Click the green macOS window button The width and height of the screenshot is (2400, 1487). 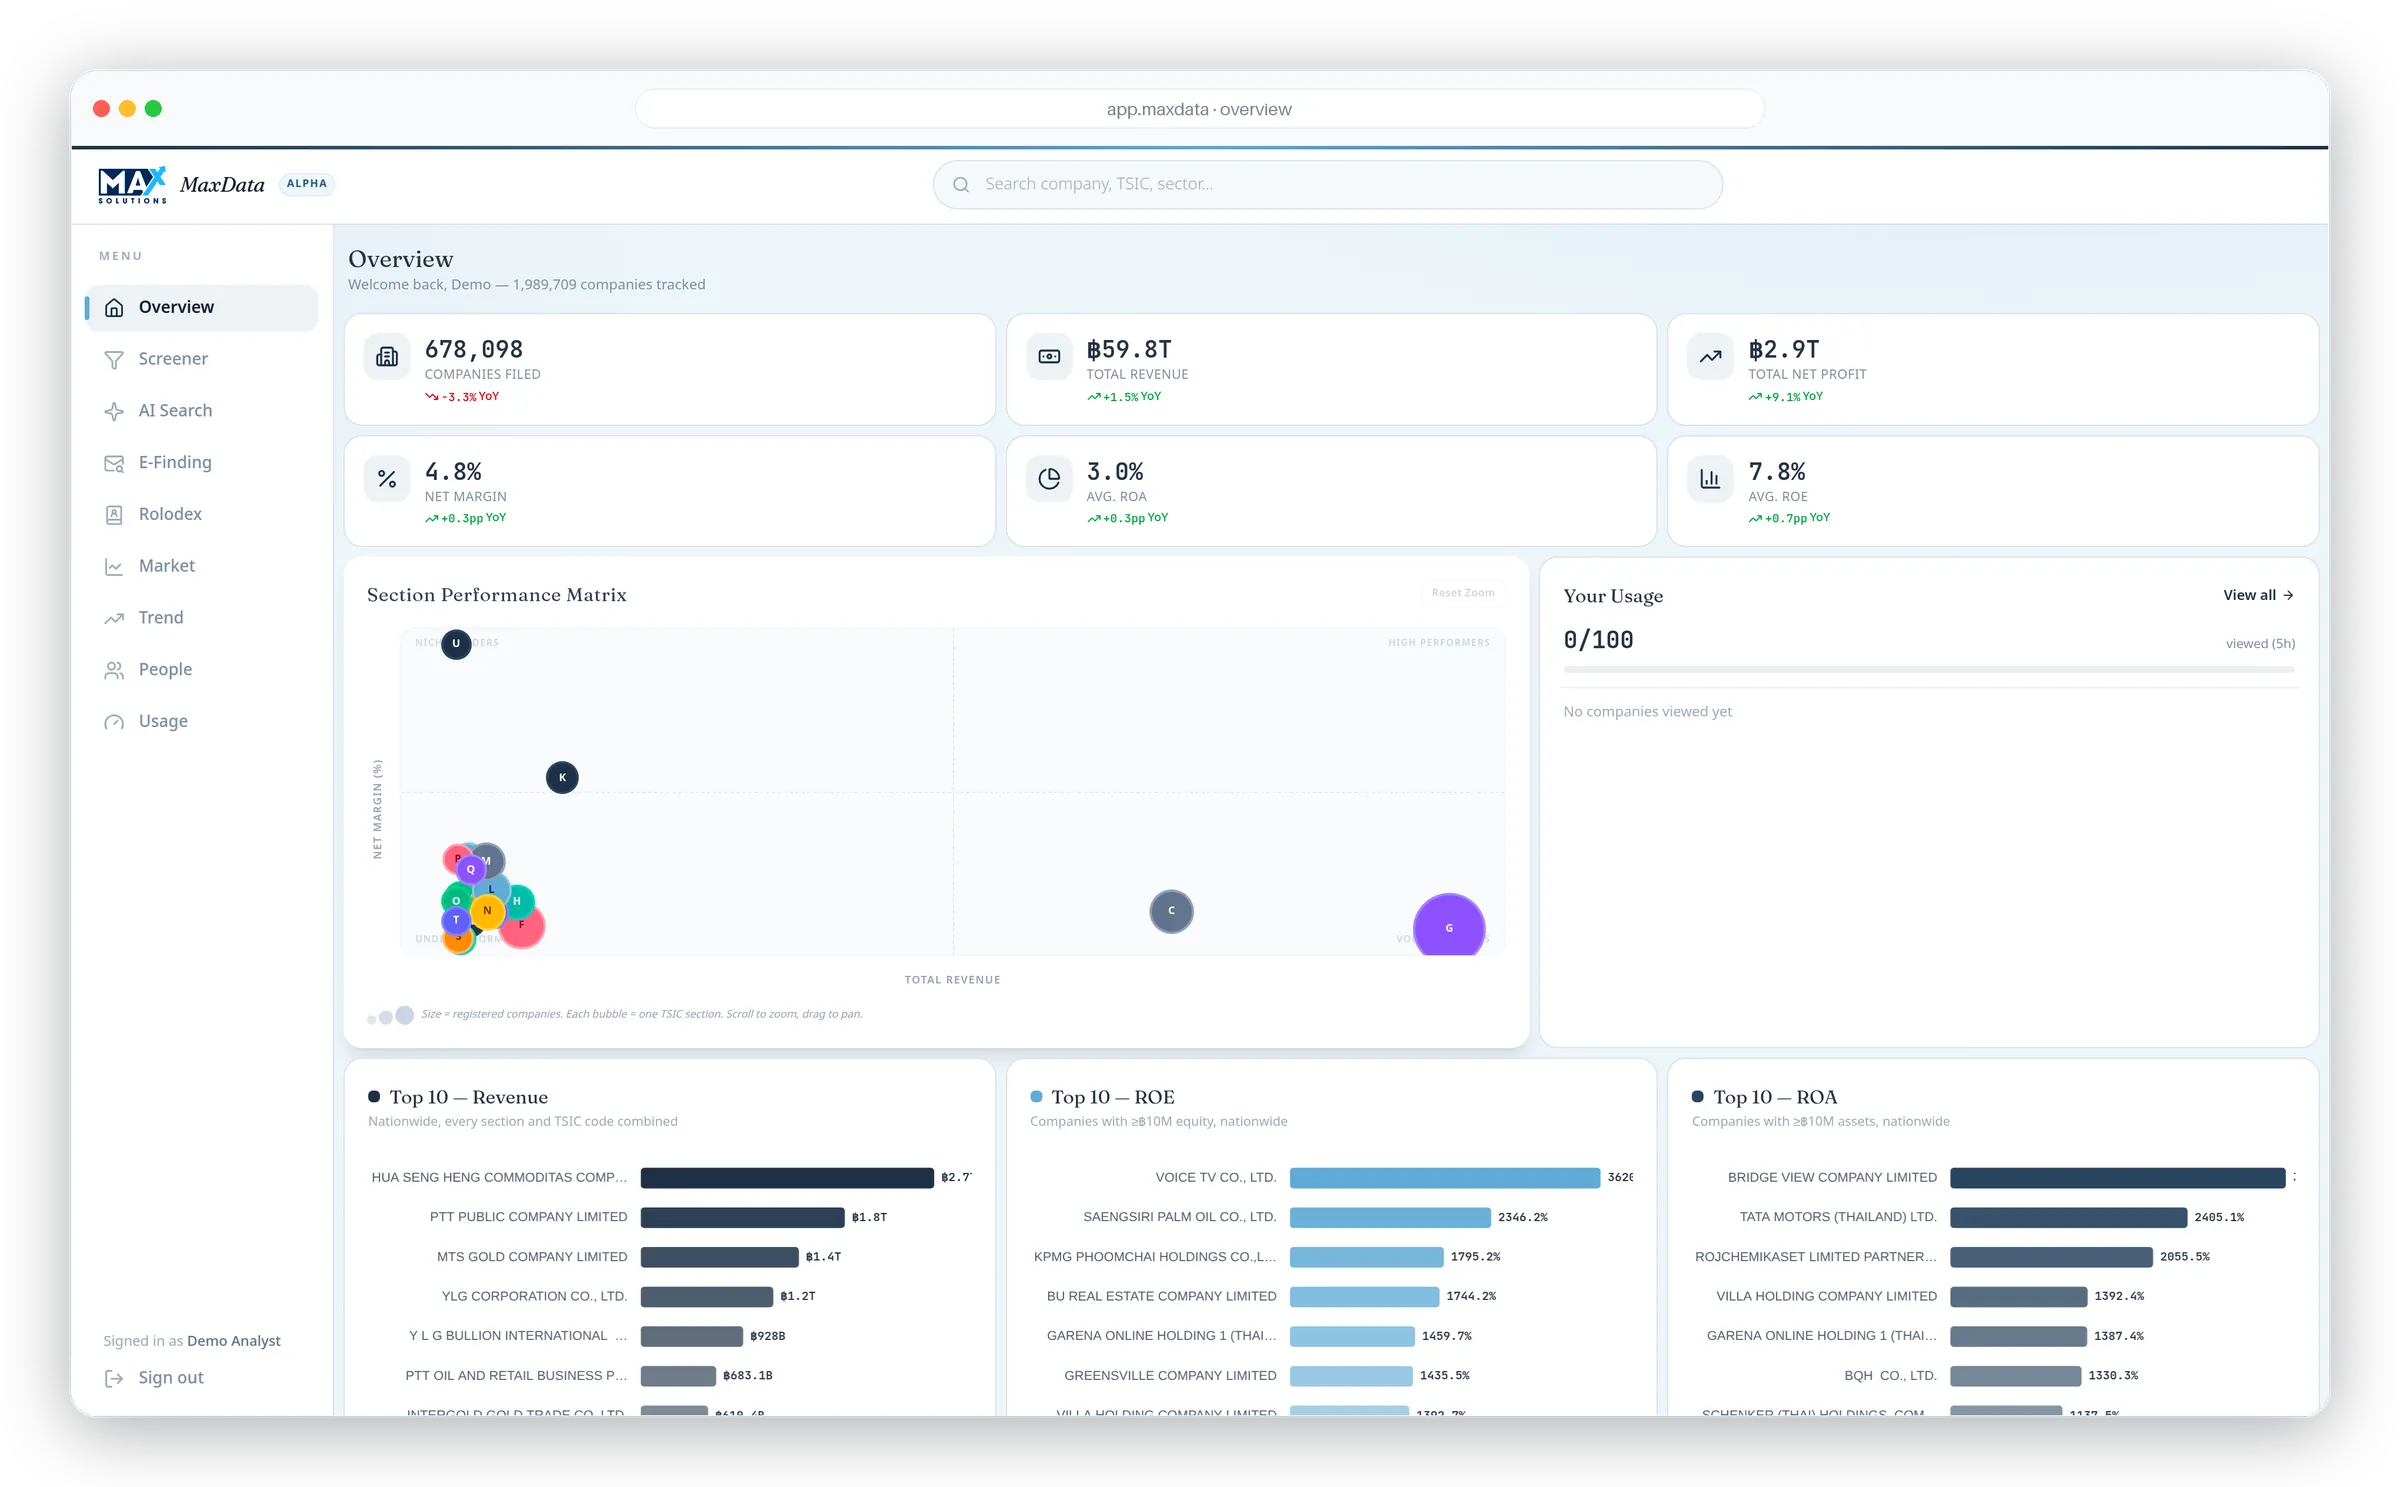pyautogui.click(x=153, y=109)
